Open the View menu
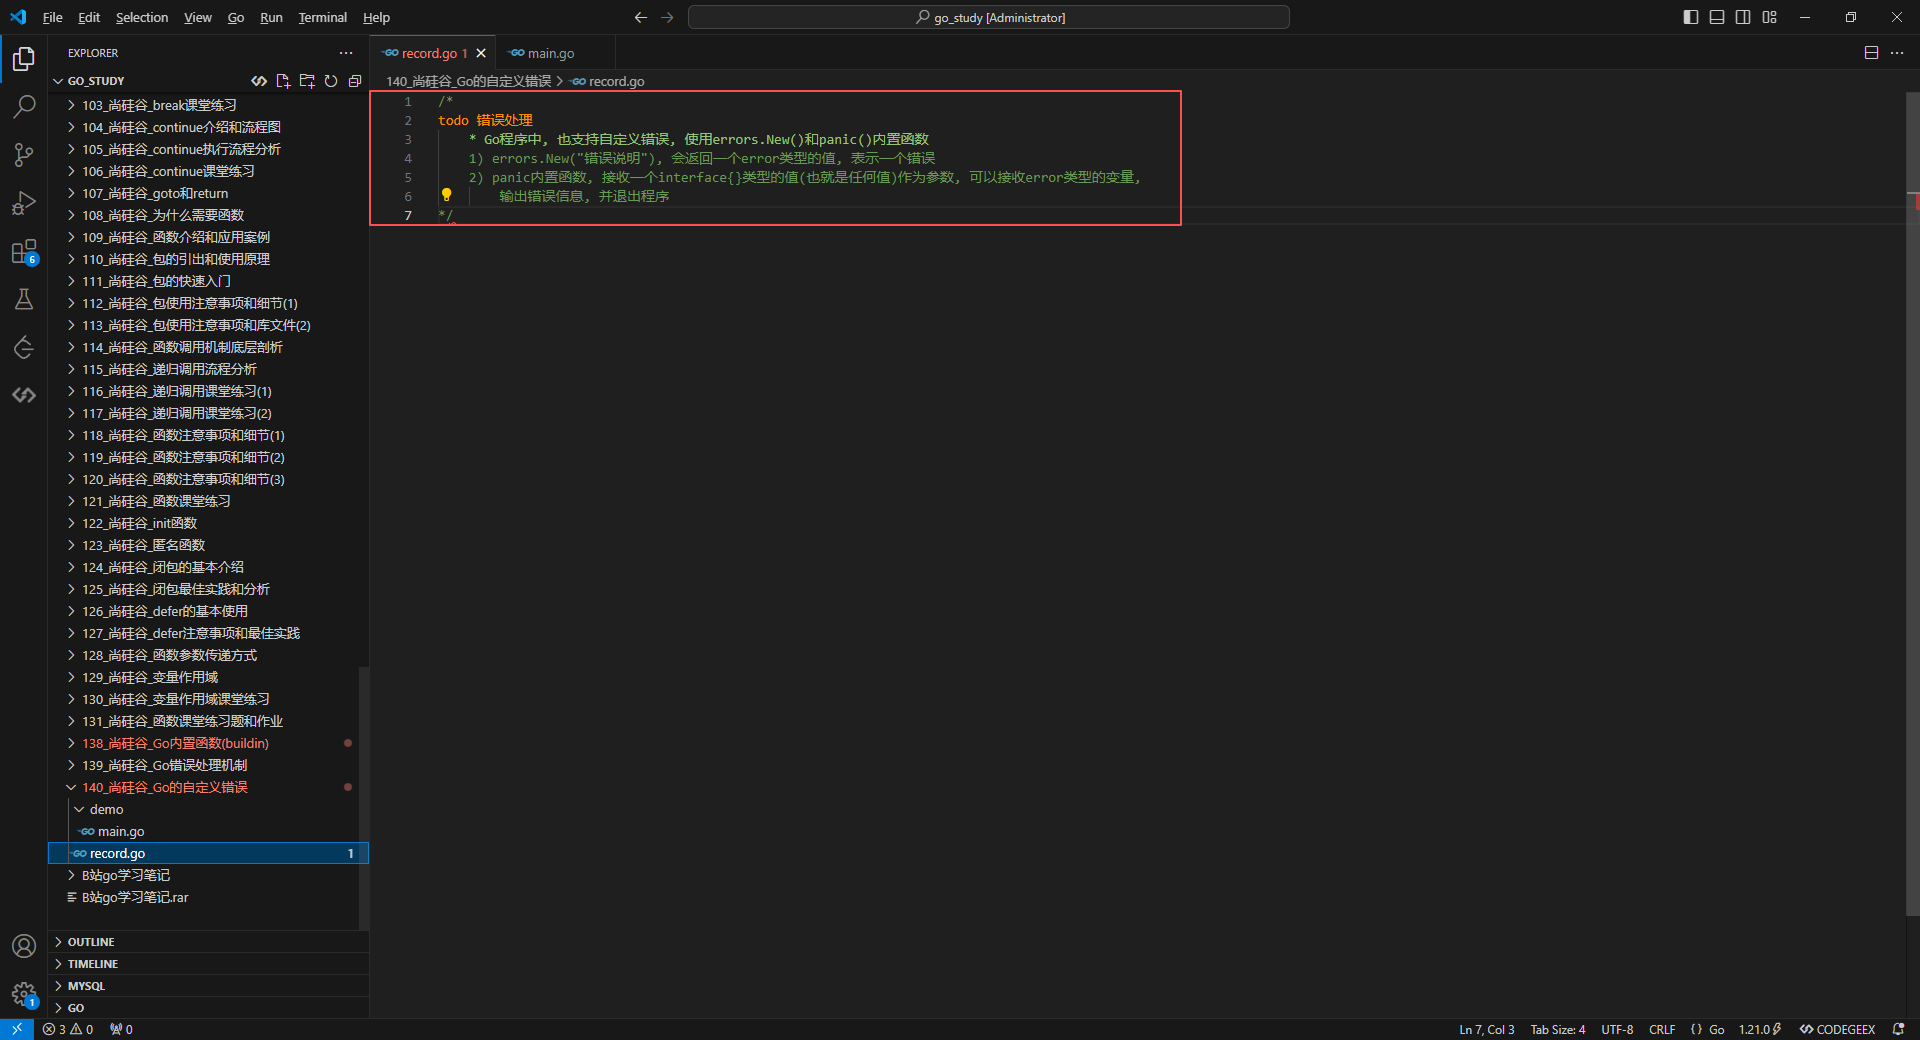 (x=197, y=17)
